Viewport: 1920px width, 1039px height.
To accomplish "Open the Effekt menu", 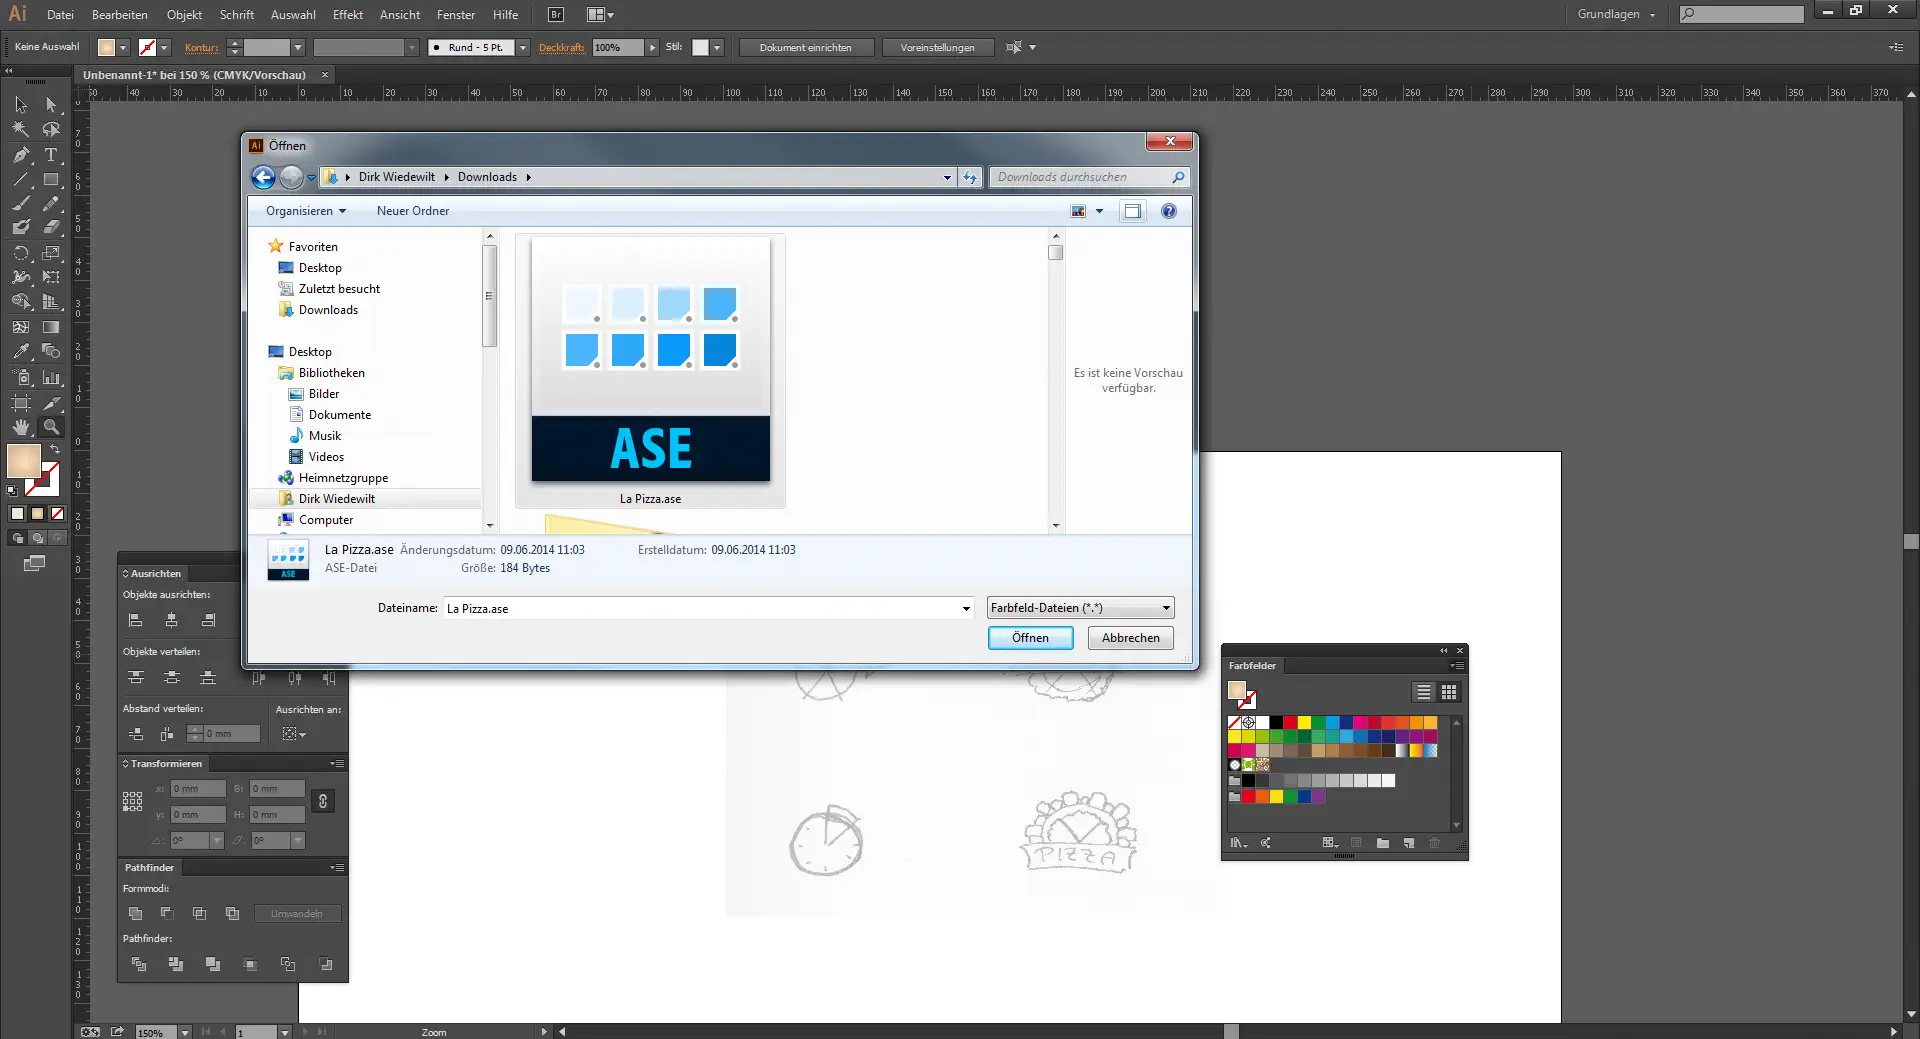I will [347, 15].
